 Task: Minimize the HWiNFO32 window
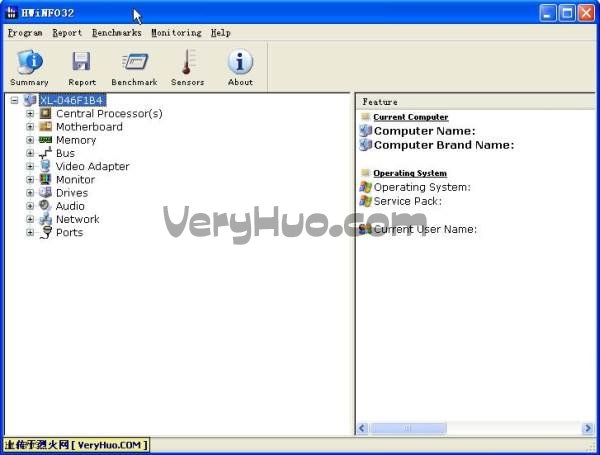(x=548, y=13)
